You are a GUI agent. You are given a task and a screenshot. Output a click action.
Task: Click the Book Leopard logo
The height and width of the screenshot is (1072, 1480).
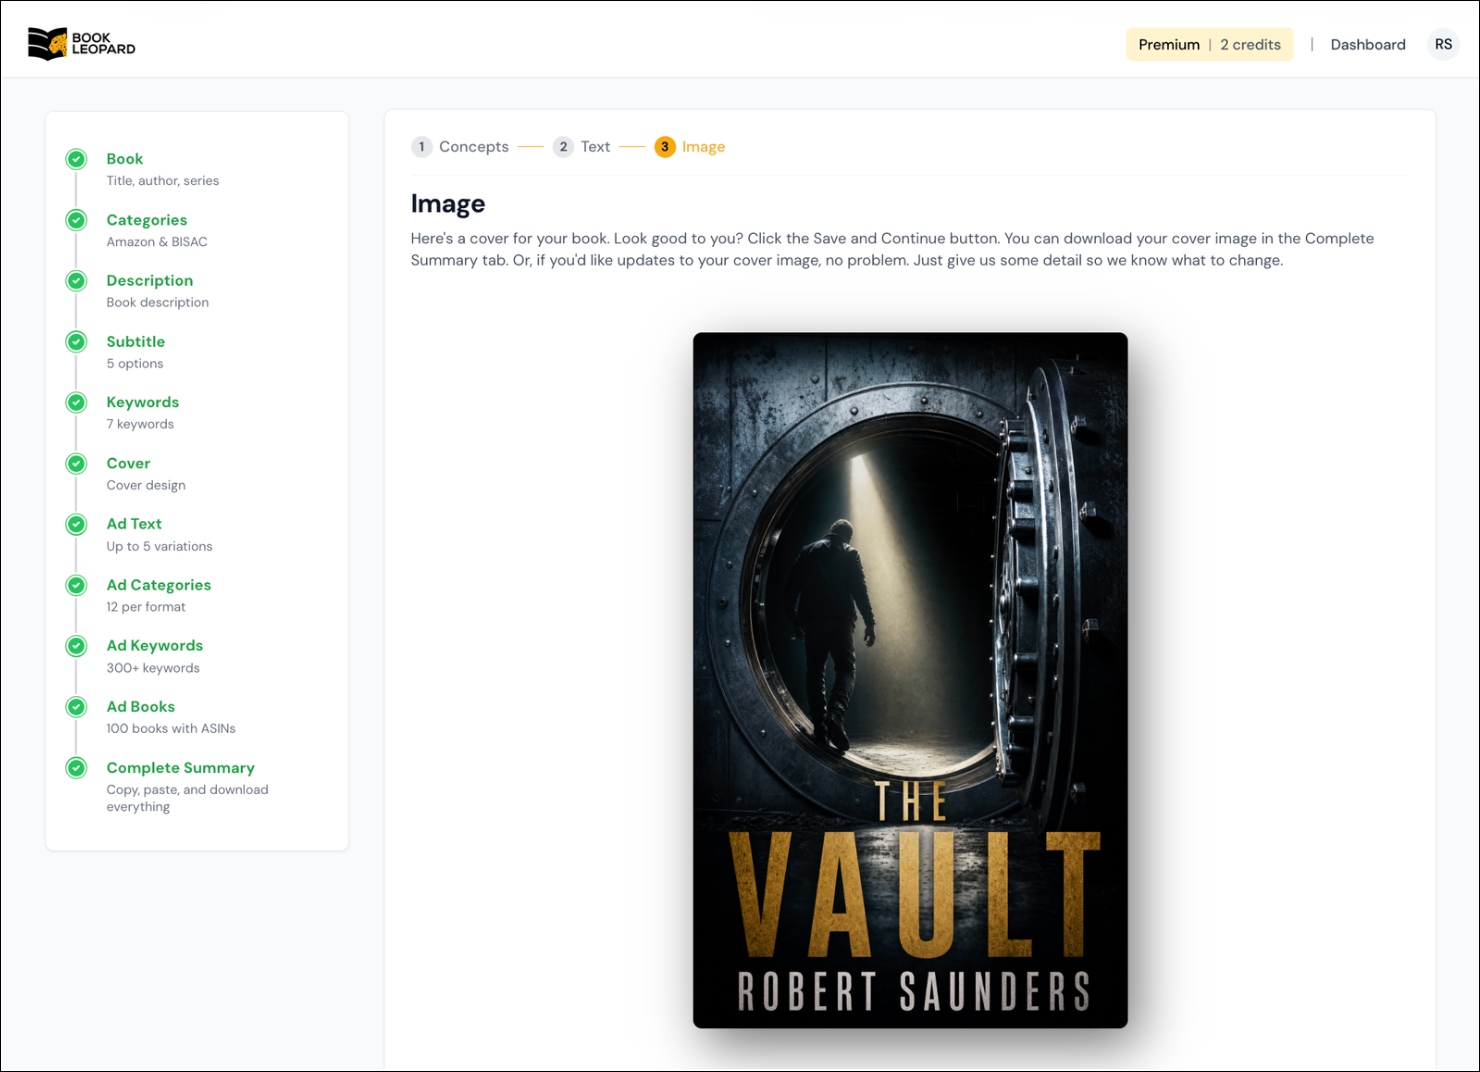click(81, 44)
